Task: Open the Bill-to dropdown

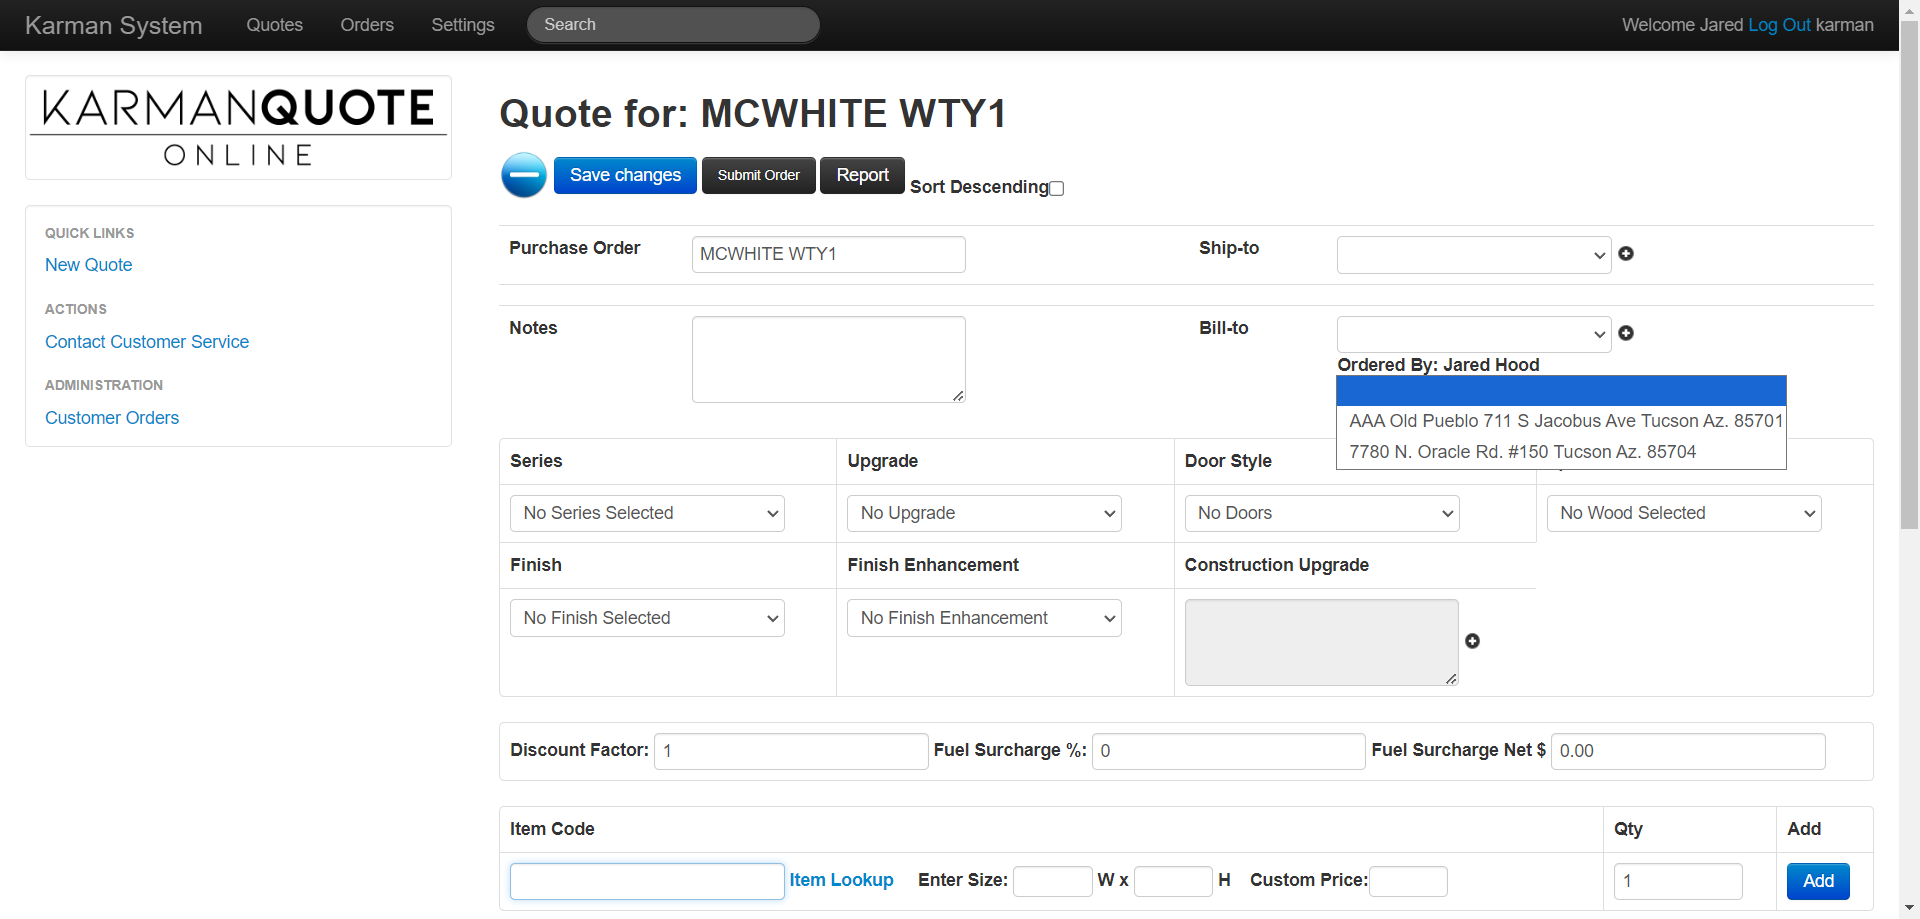Action: tap(1474, 334)
